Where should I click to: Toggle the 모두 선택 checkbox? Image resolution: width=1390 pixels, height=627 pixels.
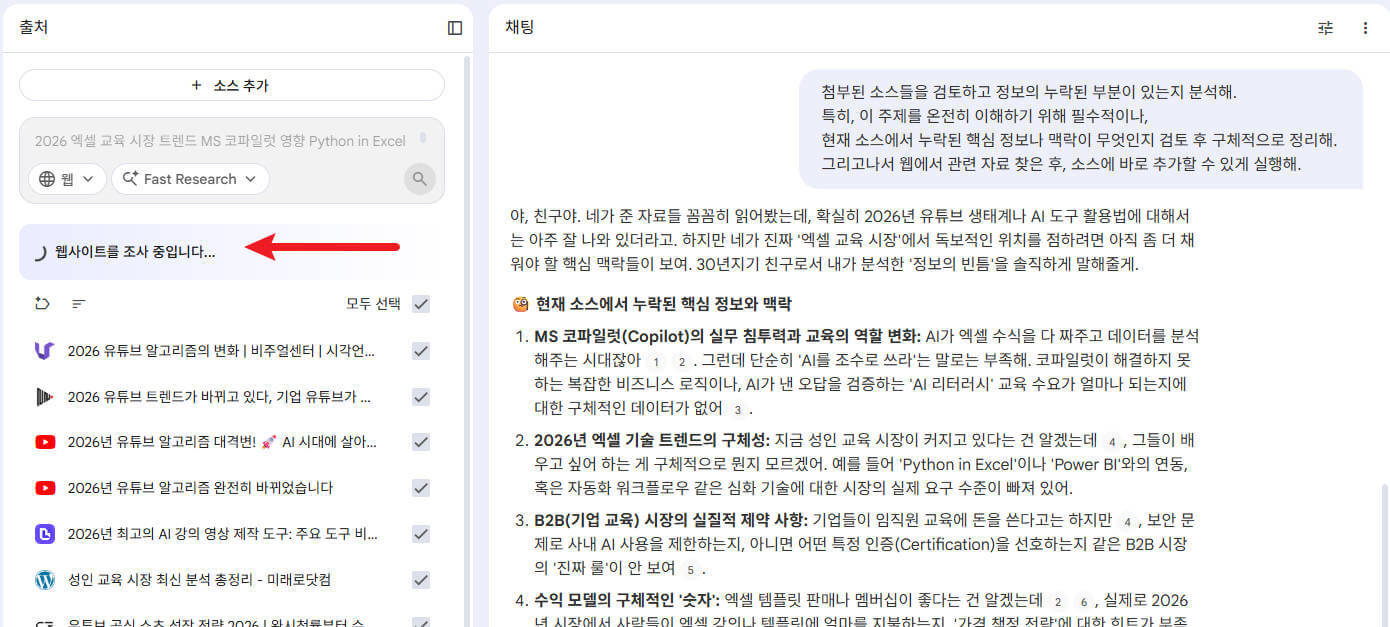tap(421, 304)
